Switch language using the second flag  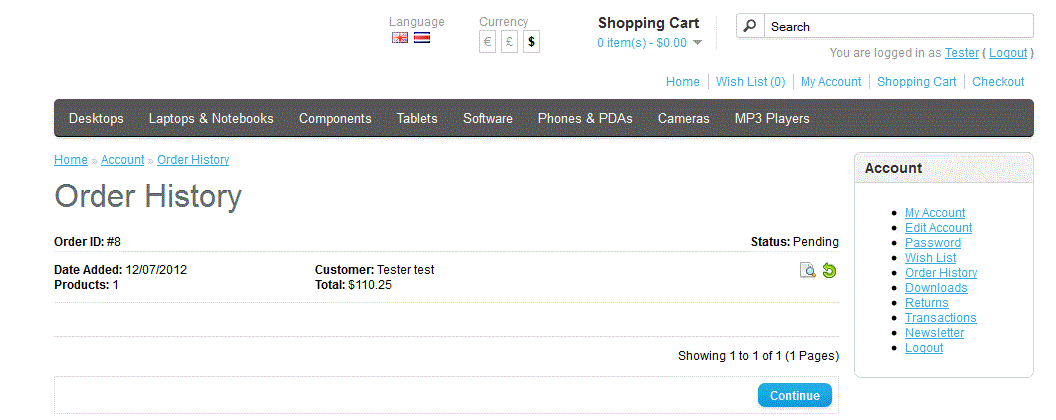click(x=422, y=38)
